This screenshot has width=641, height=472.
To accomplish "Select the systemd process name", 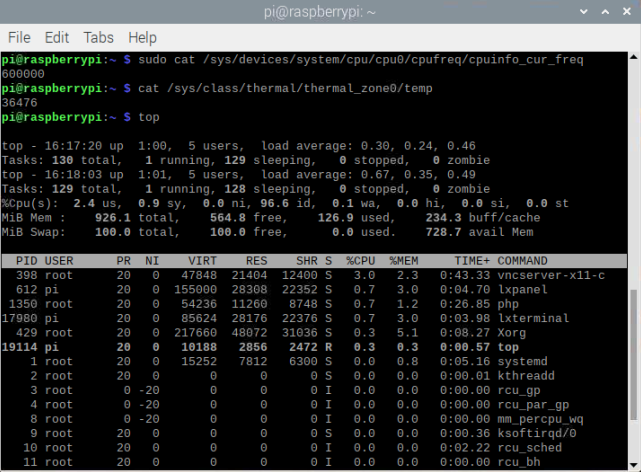I will (x=522, y=361).
